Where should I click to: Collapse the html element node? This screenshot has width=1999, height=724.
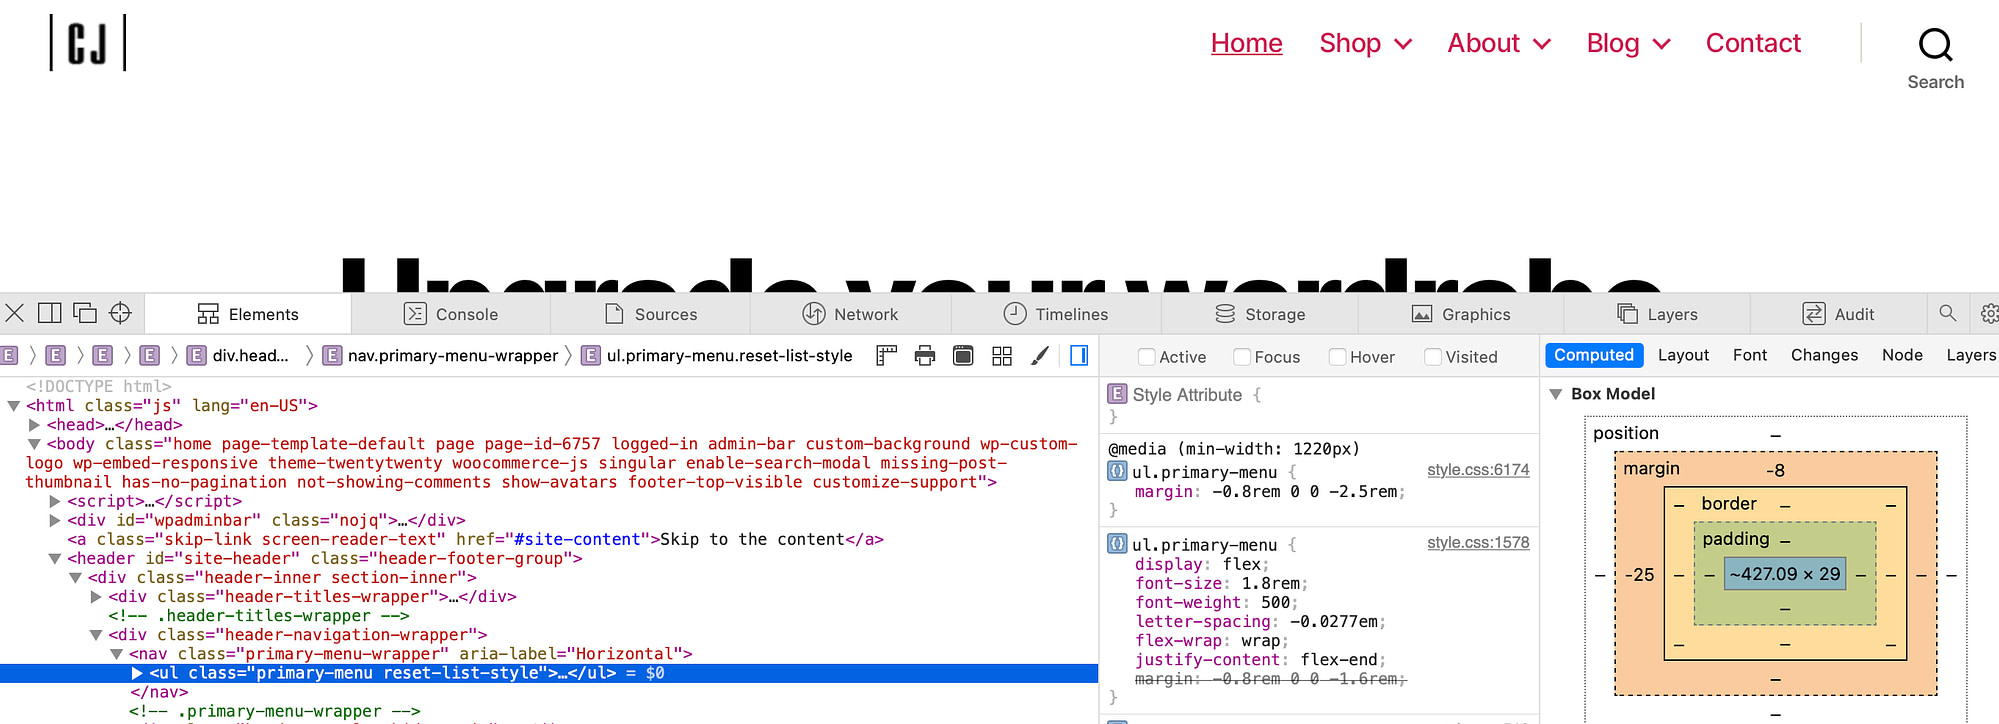14,406
